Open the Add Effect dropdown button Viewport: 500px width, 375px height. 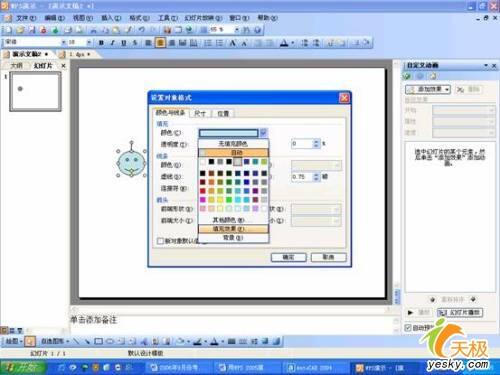(x=428, y=89)
